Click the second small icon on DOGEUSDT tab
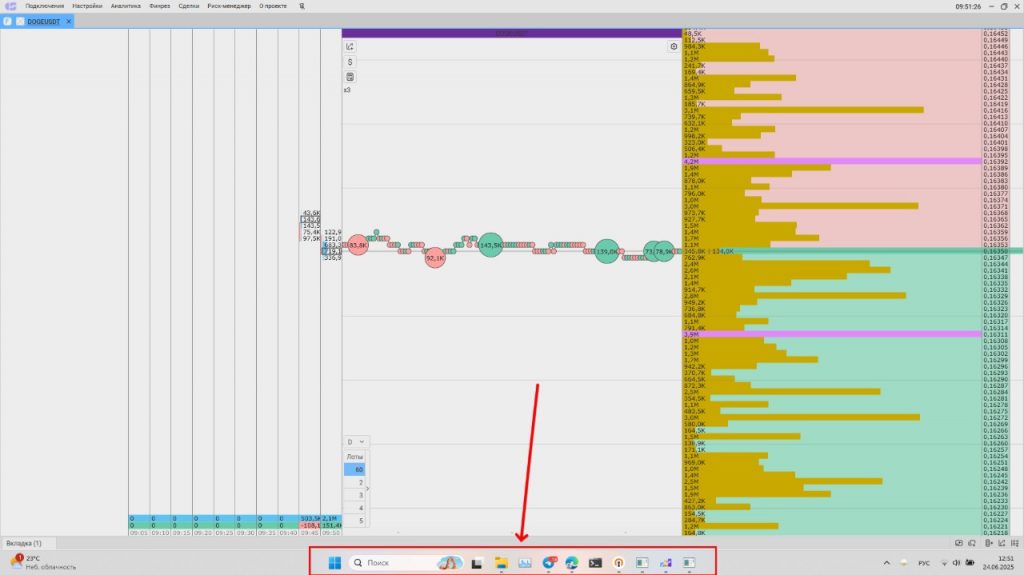Viewport: 1024px width, 575px height. [x=20, y=22]
